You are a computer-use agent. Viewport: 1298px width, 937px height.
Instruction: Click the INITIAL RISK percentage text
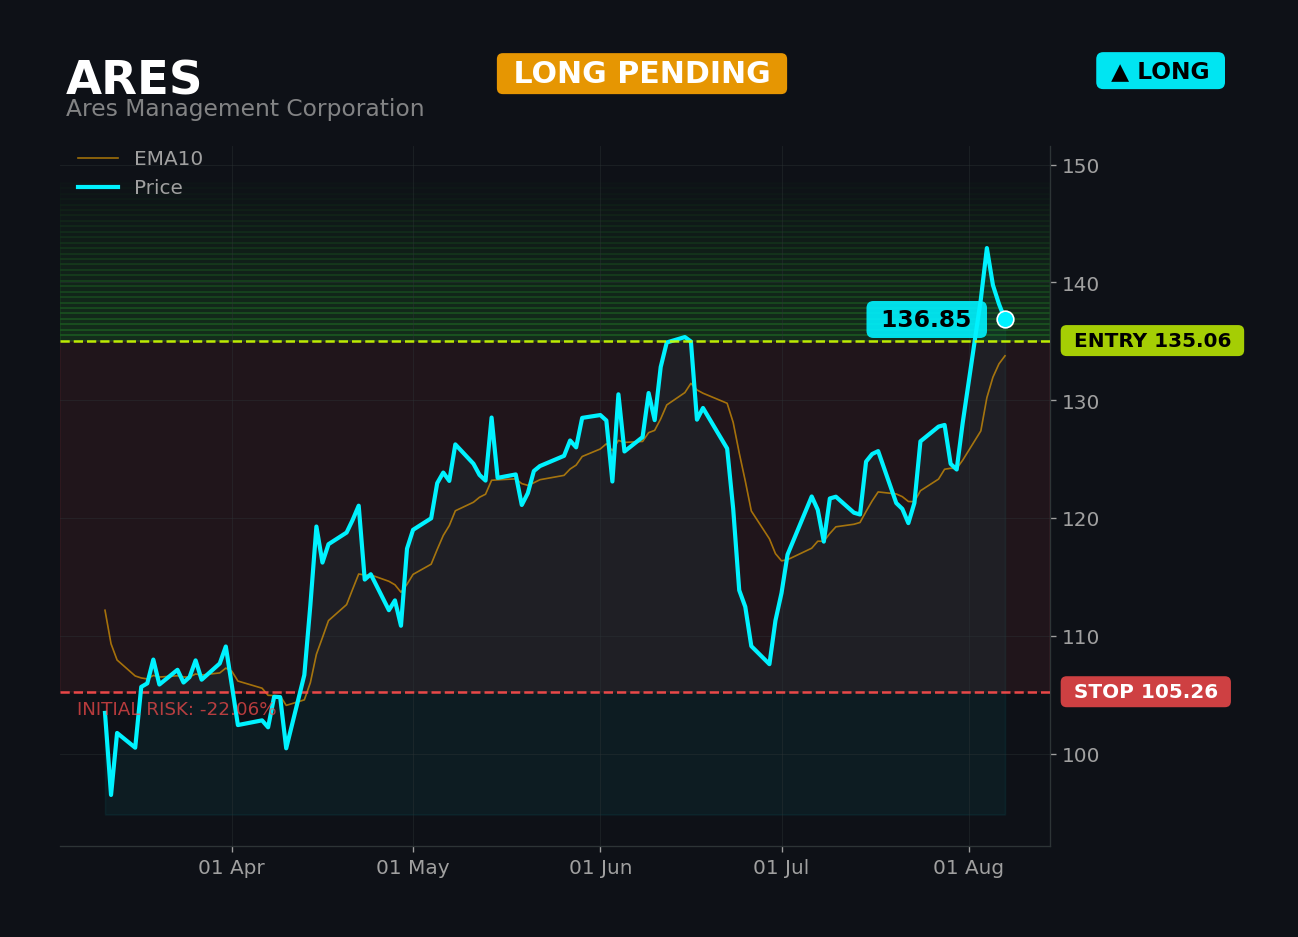click(177, 710)
